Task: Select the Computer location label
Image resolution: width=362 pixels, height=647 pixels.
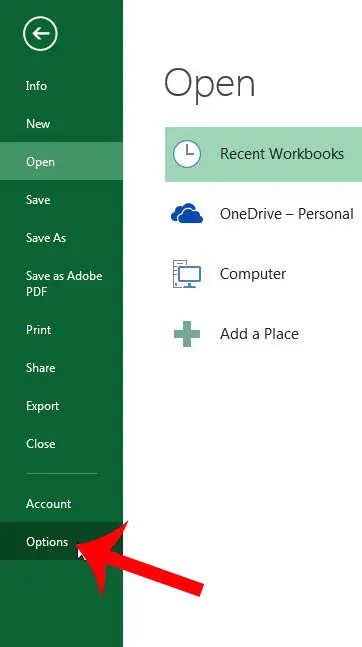Action: [253, 274]
